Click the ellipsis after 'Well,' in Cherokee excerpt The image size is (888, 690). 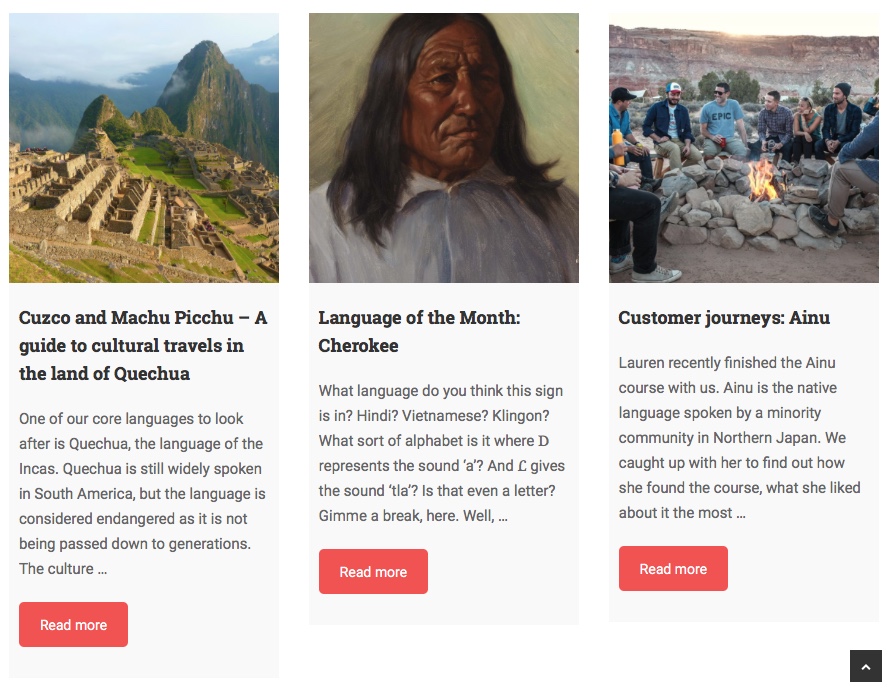[x=503, y=516]
